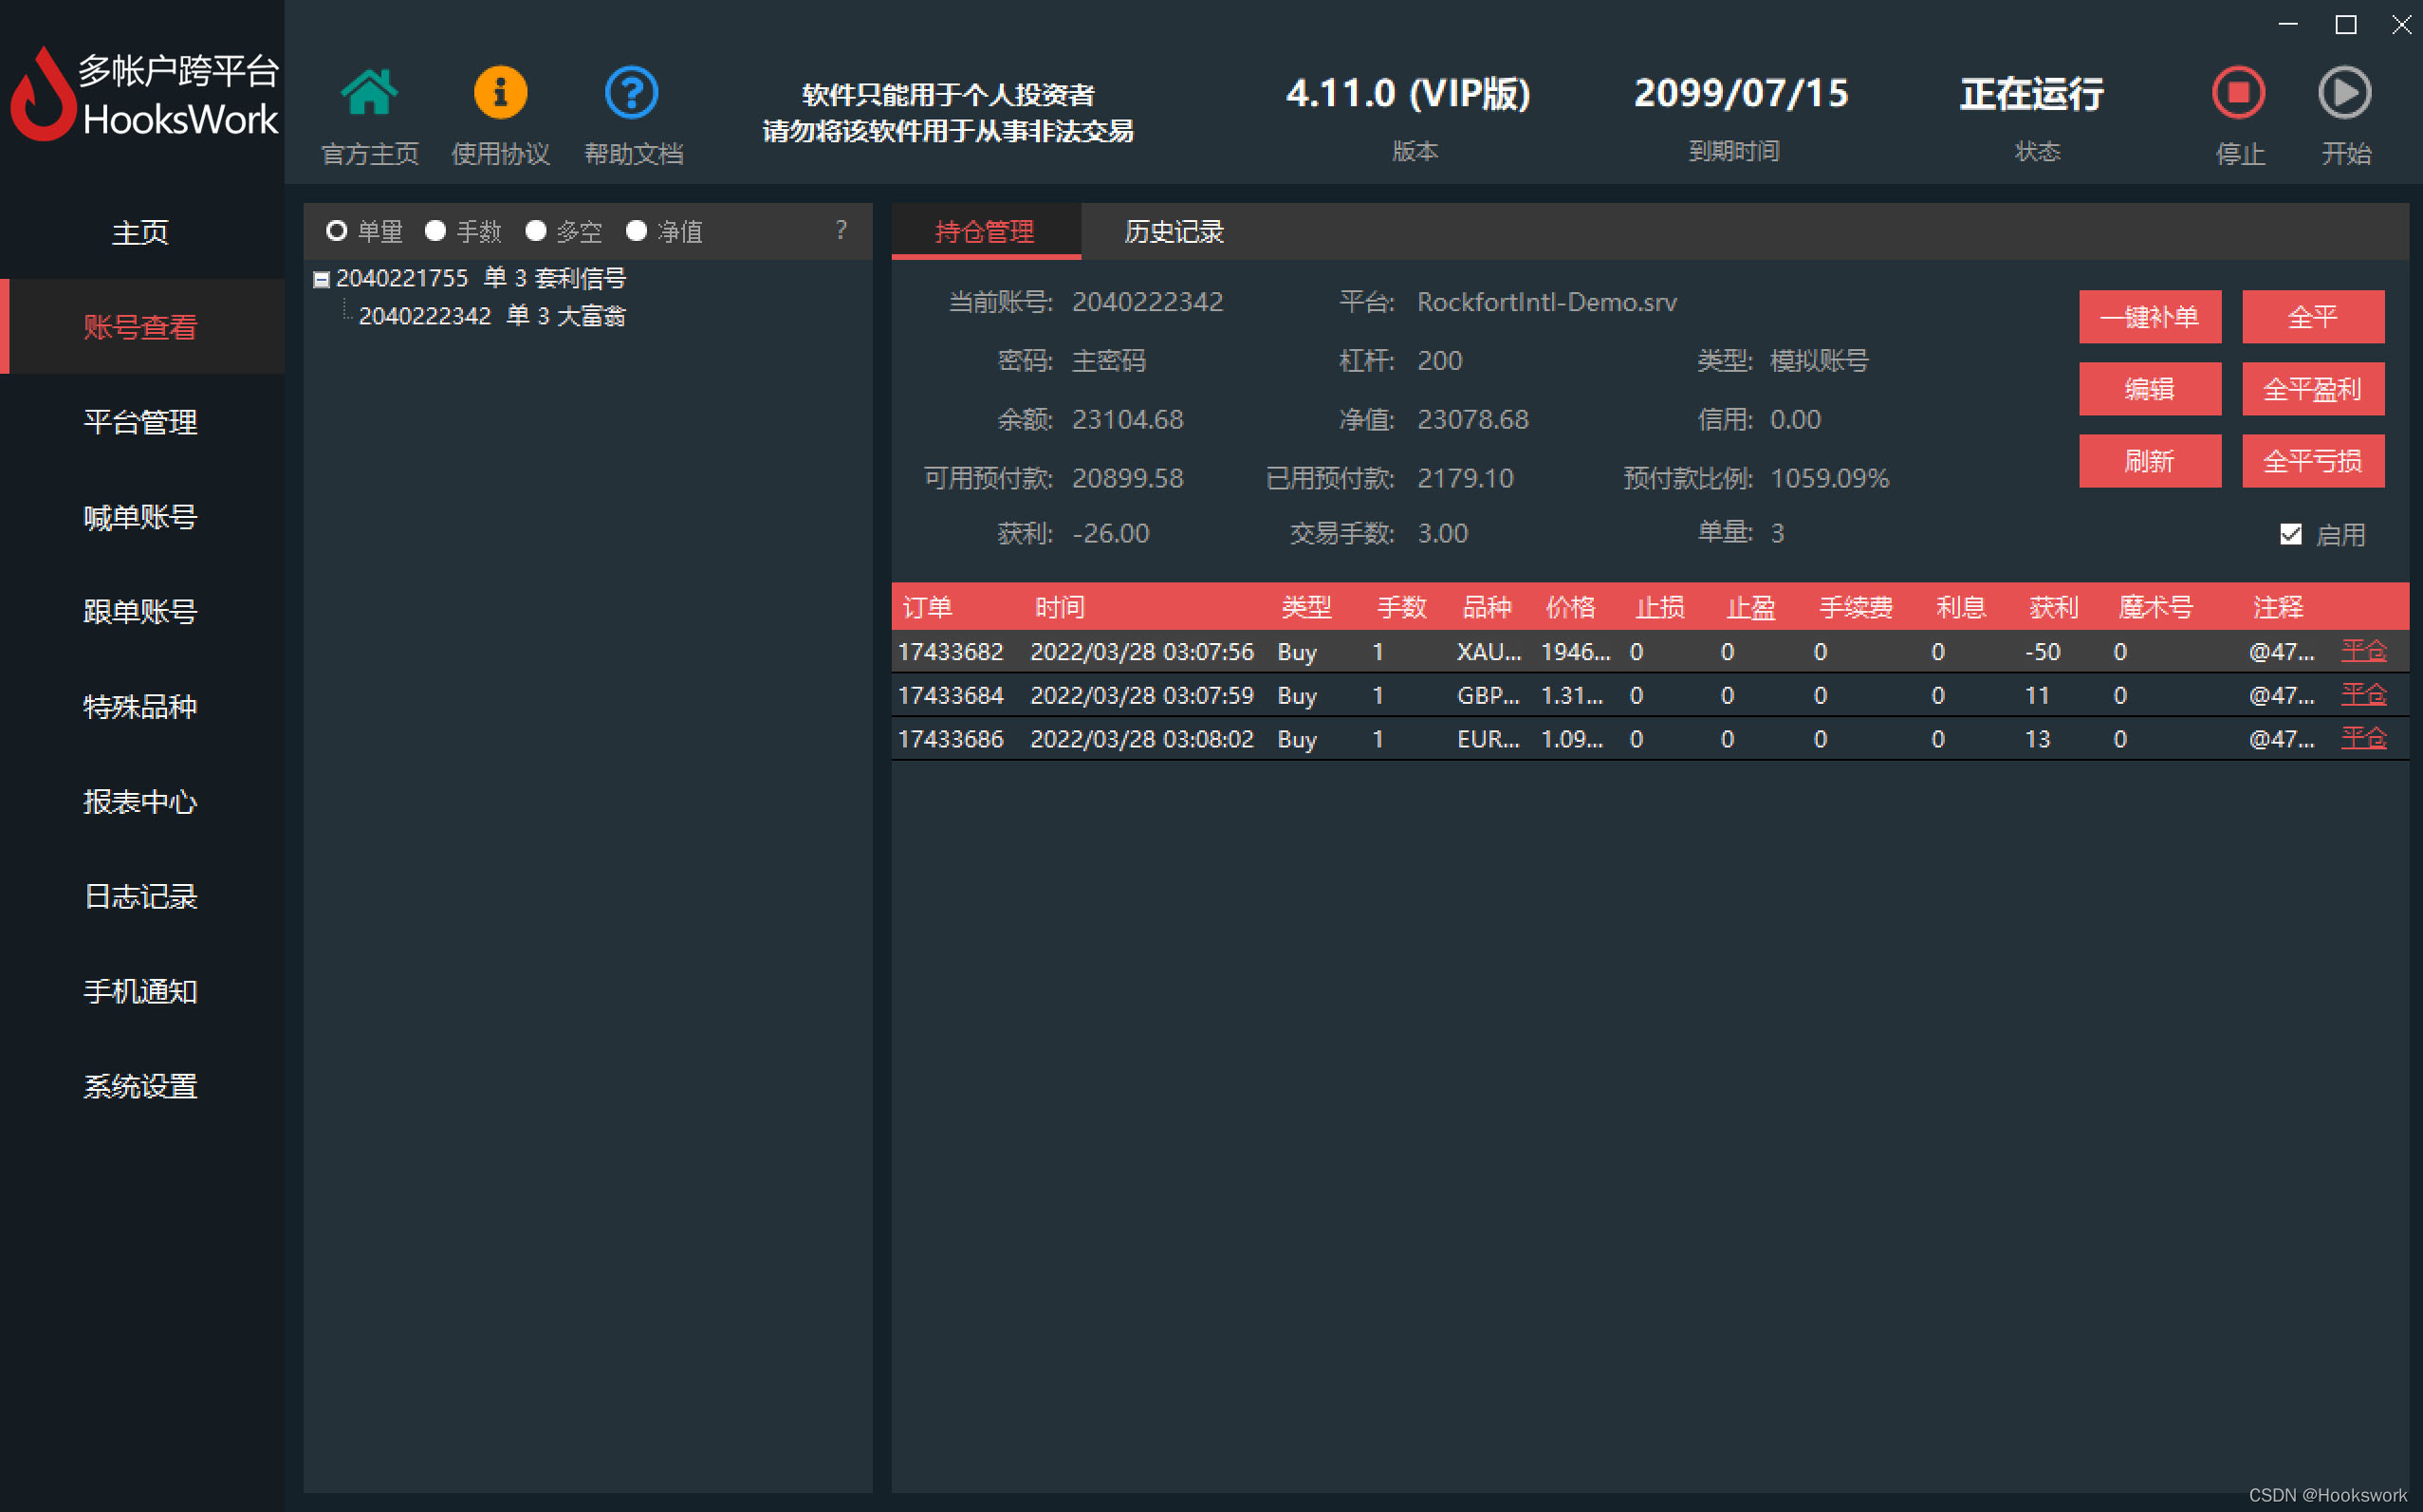Click the 全平盈利 button
The image size is (2423, 1512).
click(2312, 389)
